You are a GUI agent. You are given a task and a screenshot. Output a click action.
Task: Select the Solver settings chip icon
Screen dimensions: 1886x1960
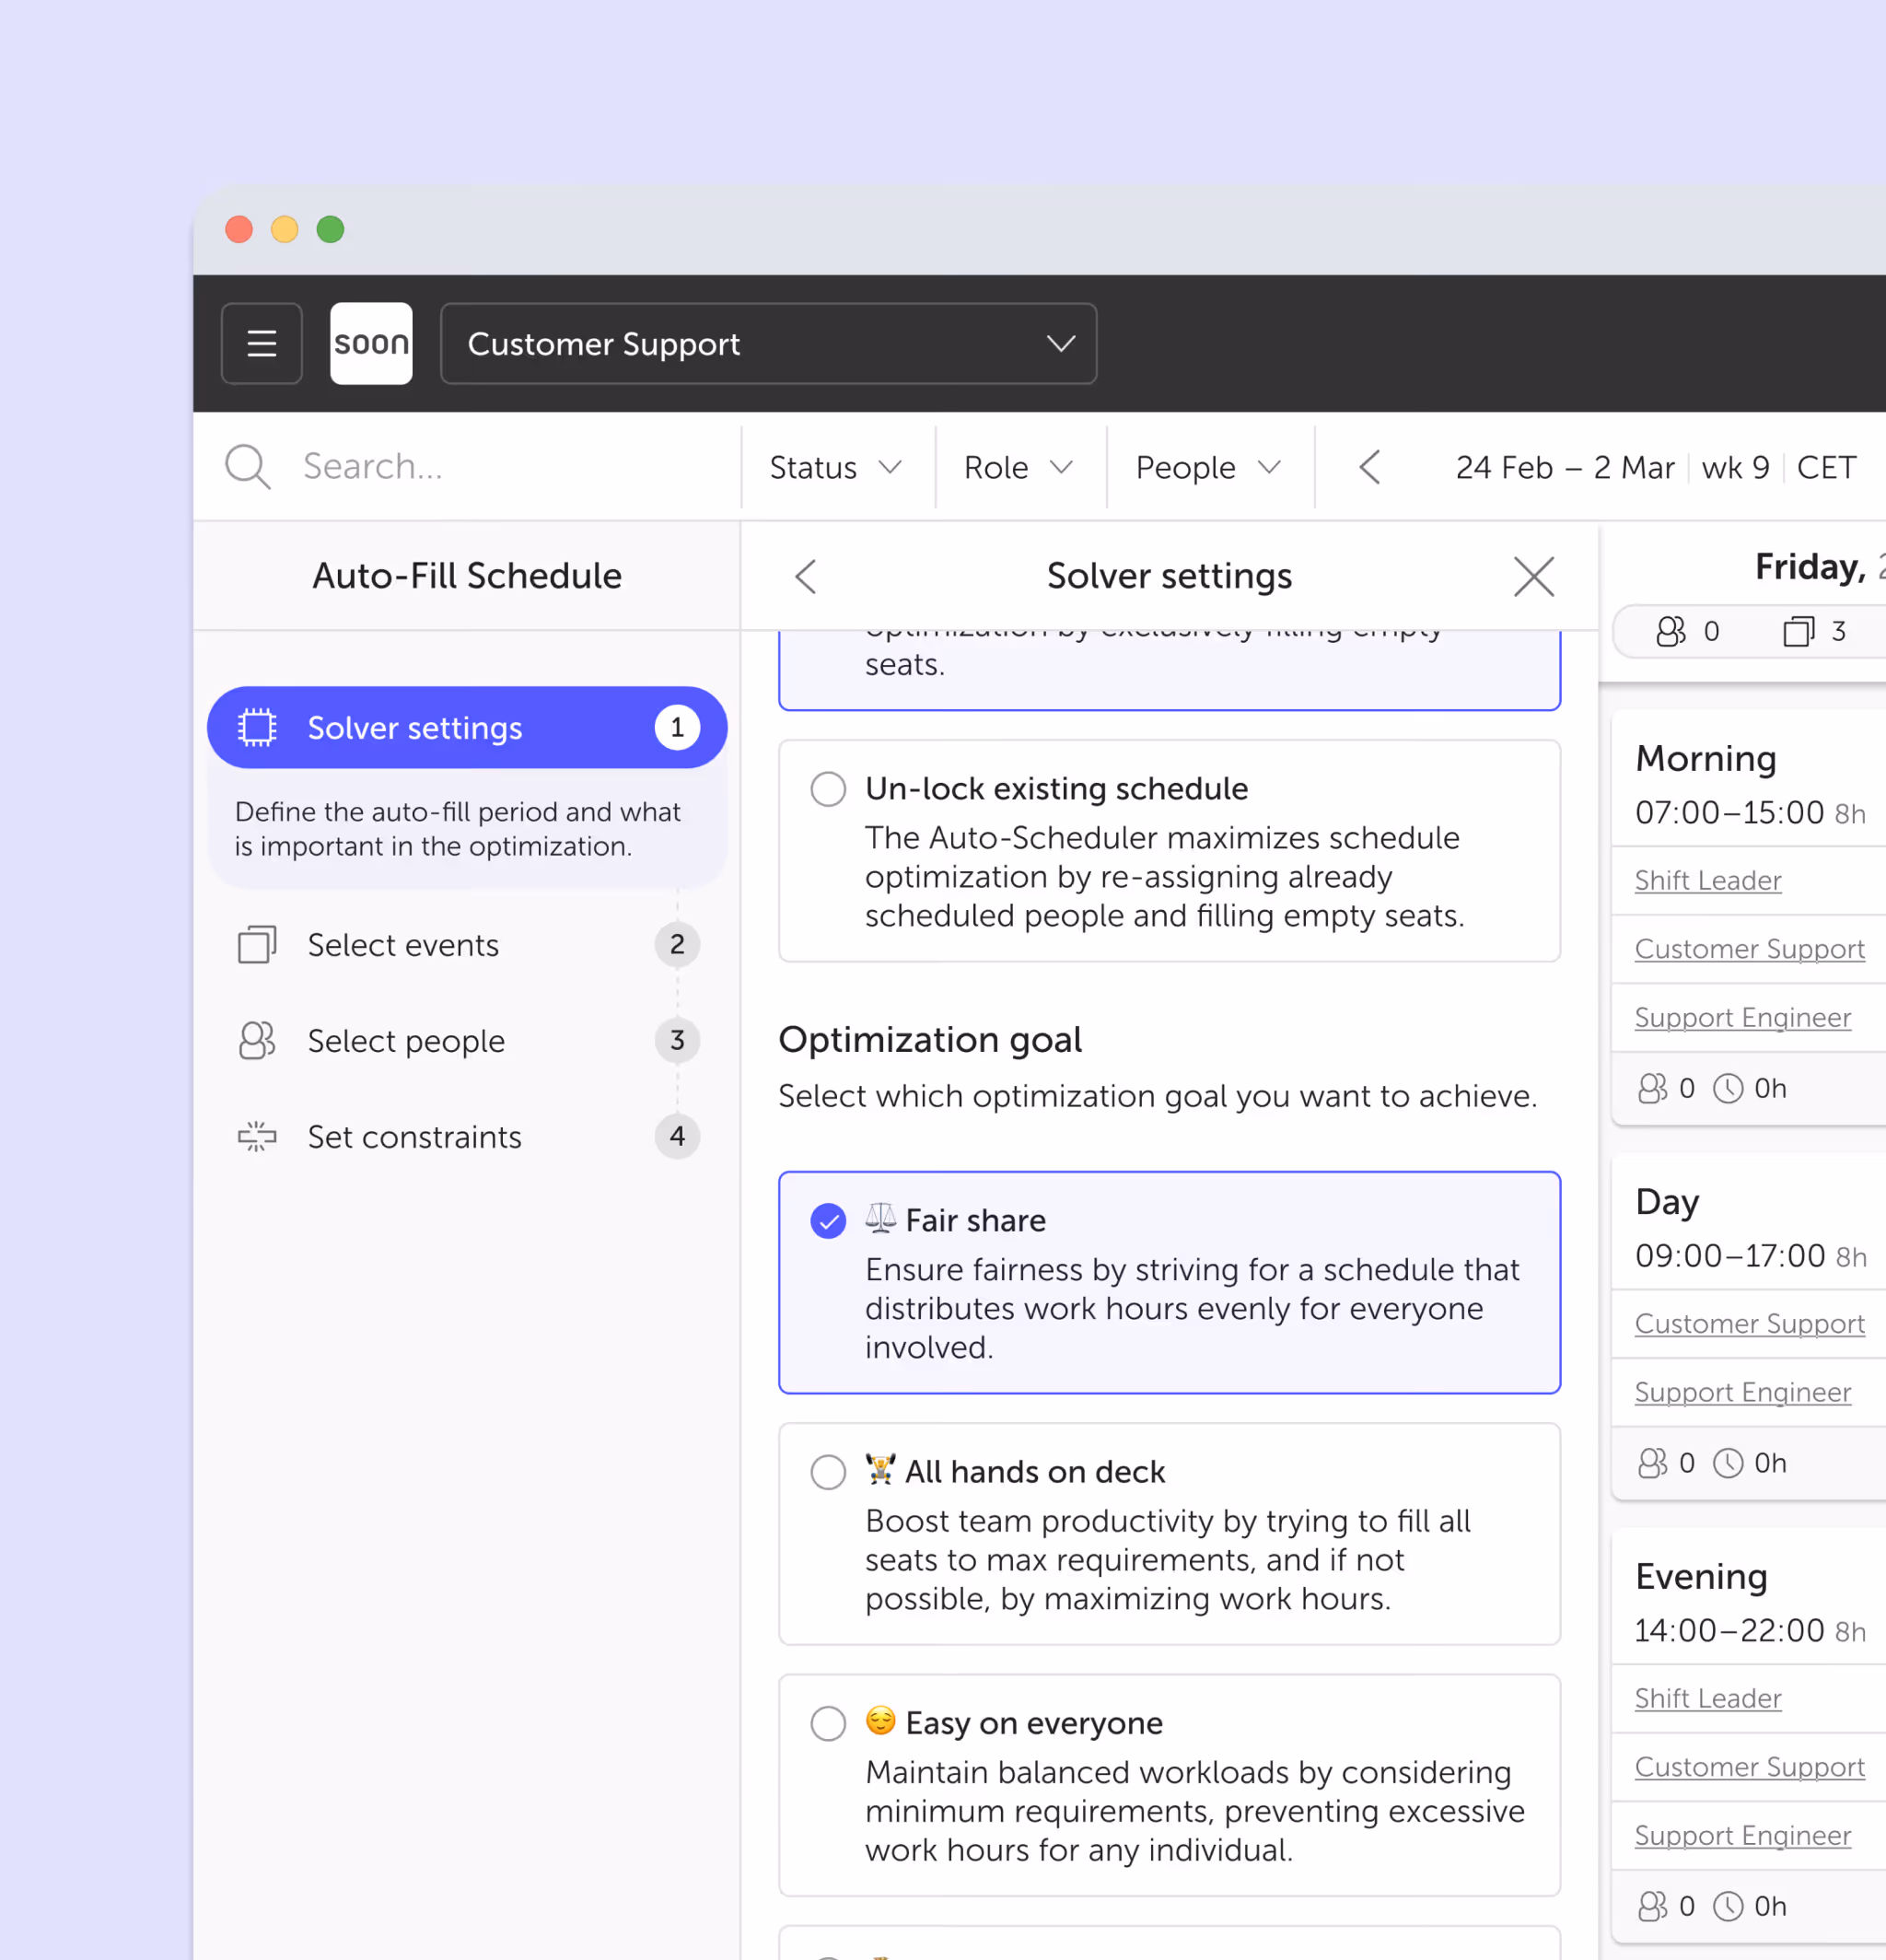(258, 727)
